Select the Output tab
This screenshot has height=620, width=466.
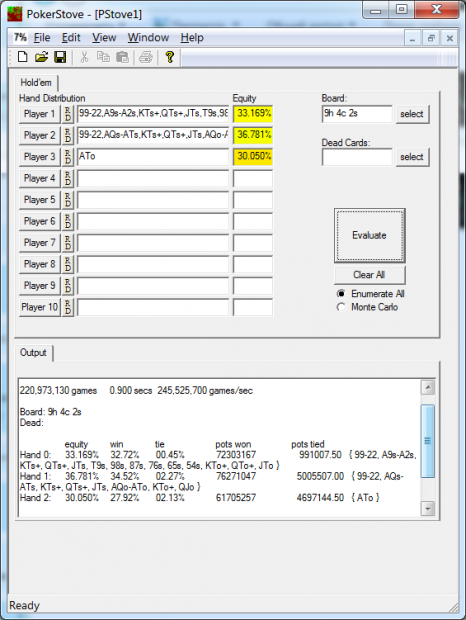tap(33, 352)
